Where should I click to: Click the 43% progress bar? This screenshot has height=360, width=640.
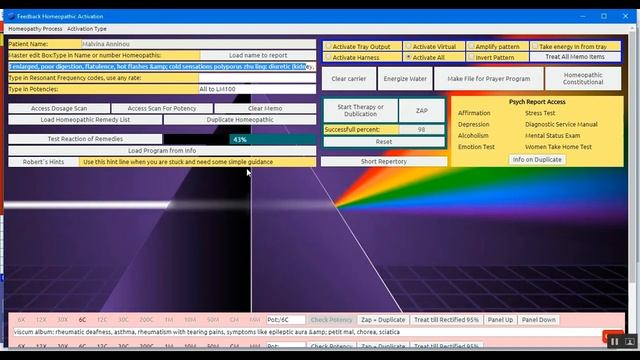click(240, 139)
